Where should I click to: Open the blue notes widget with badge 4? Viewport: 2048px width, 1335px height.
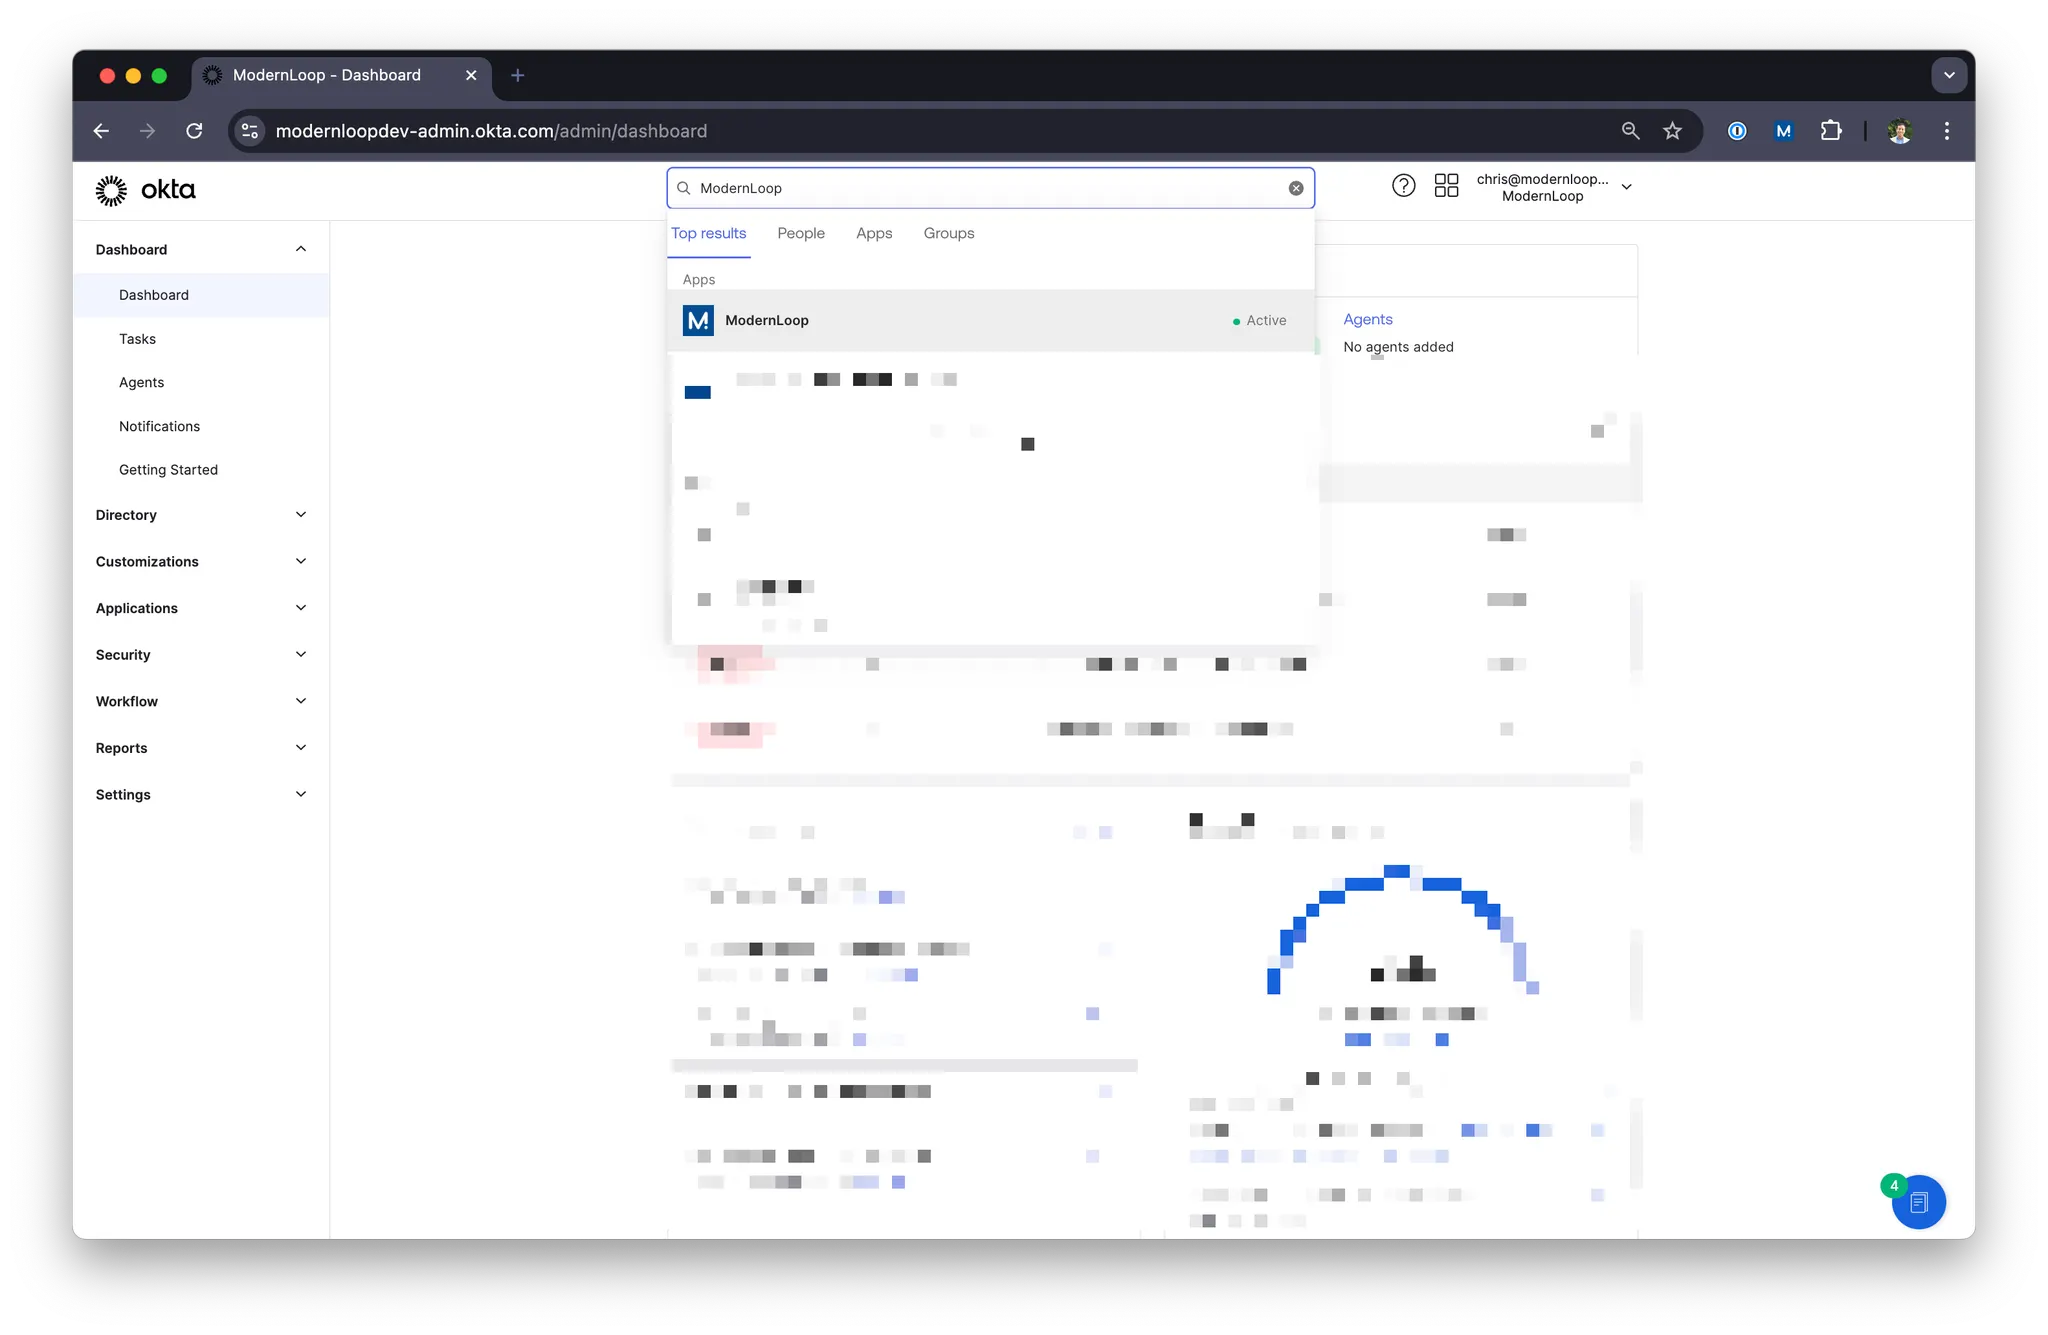point(1918,1202)
